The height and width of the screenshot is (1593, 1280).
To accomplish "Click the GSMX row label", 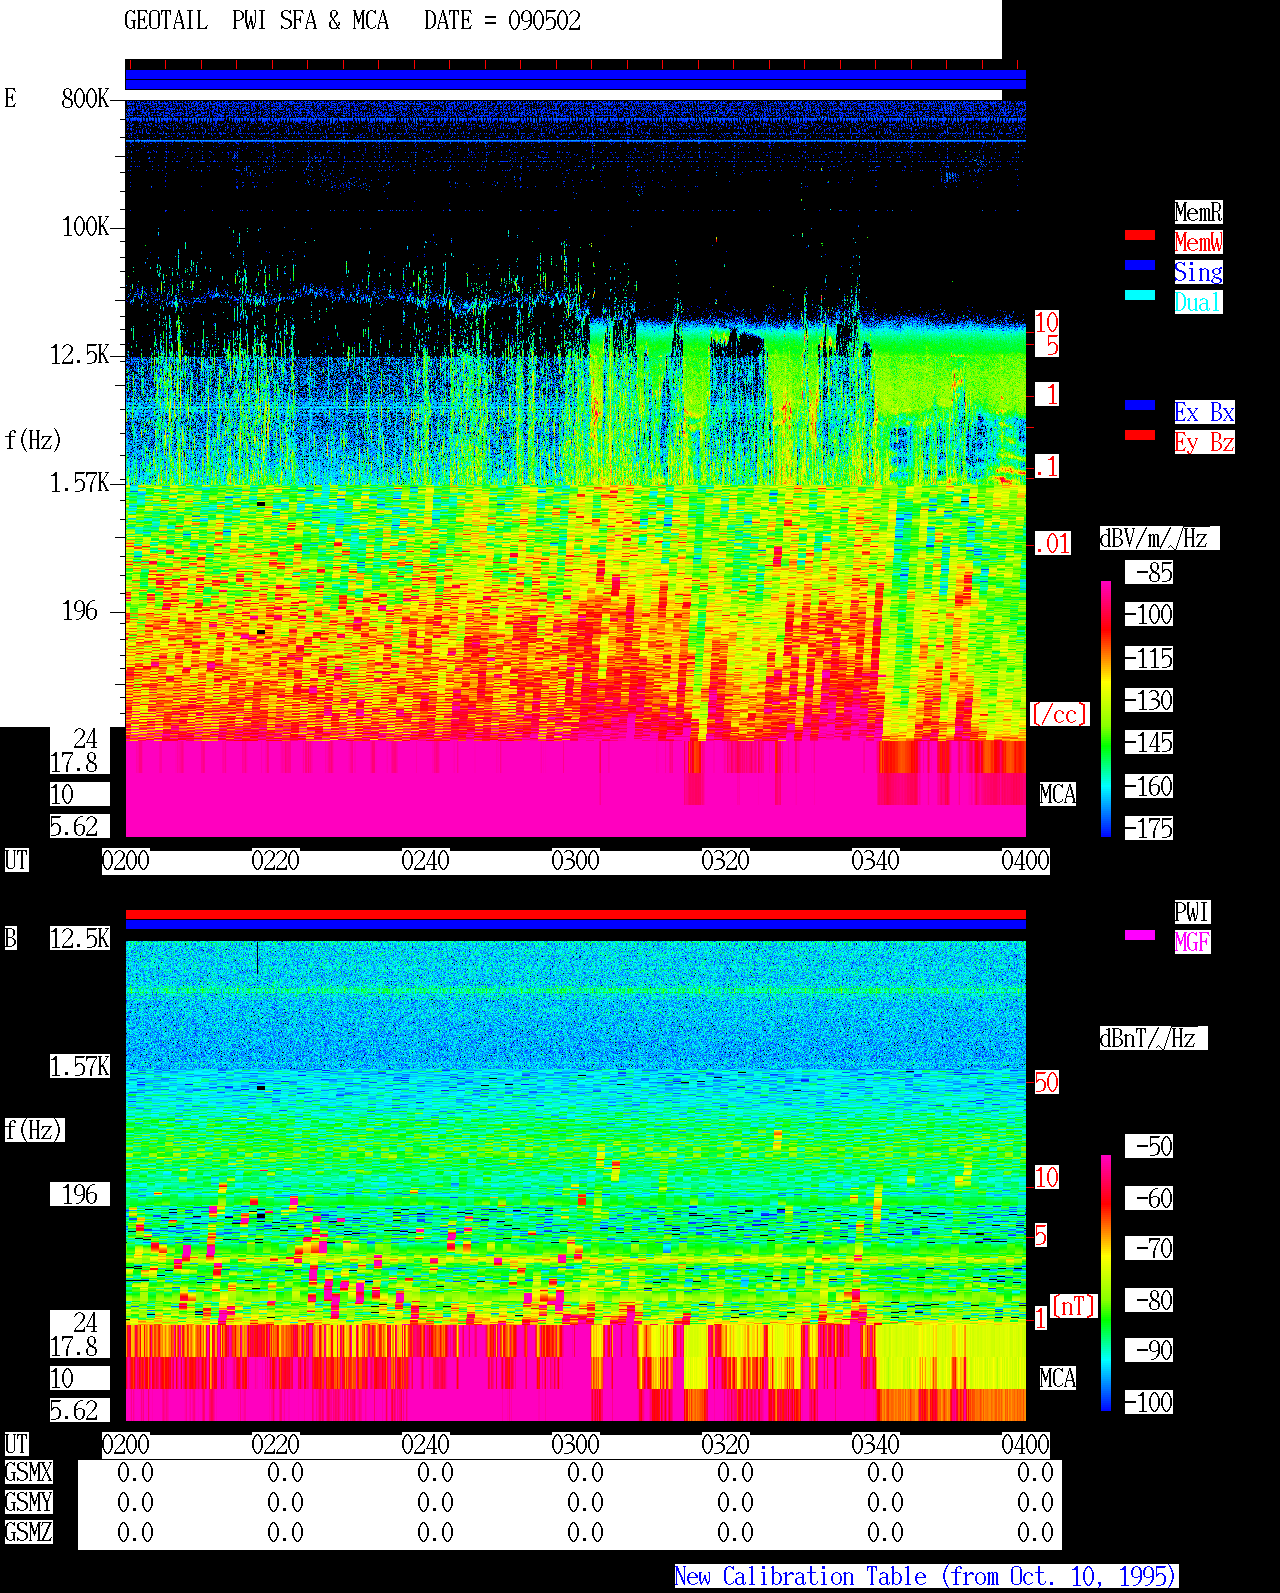I will (x=29, y=1472).
